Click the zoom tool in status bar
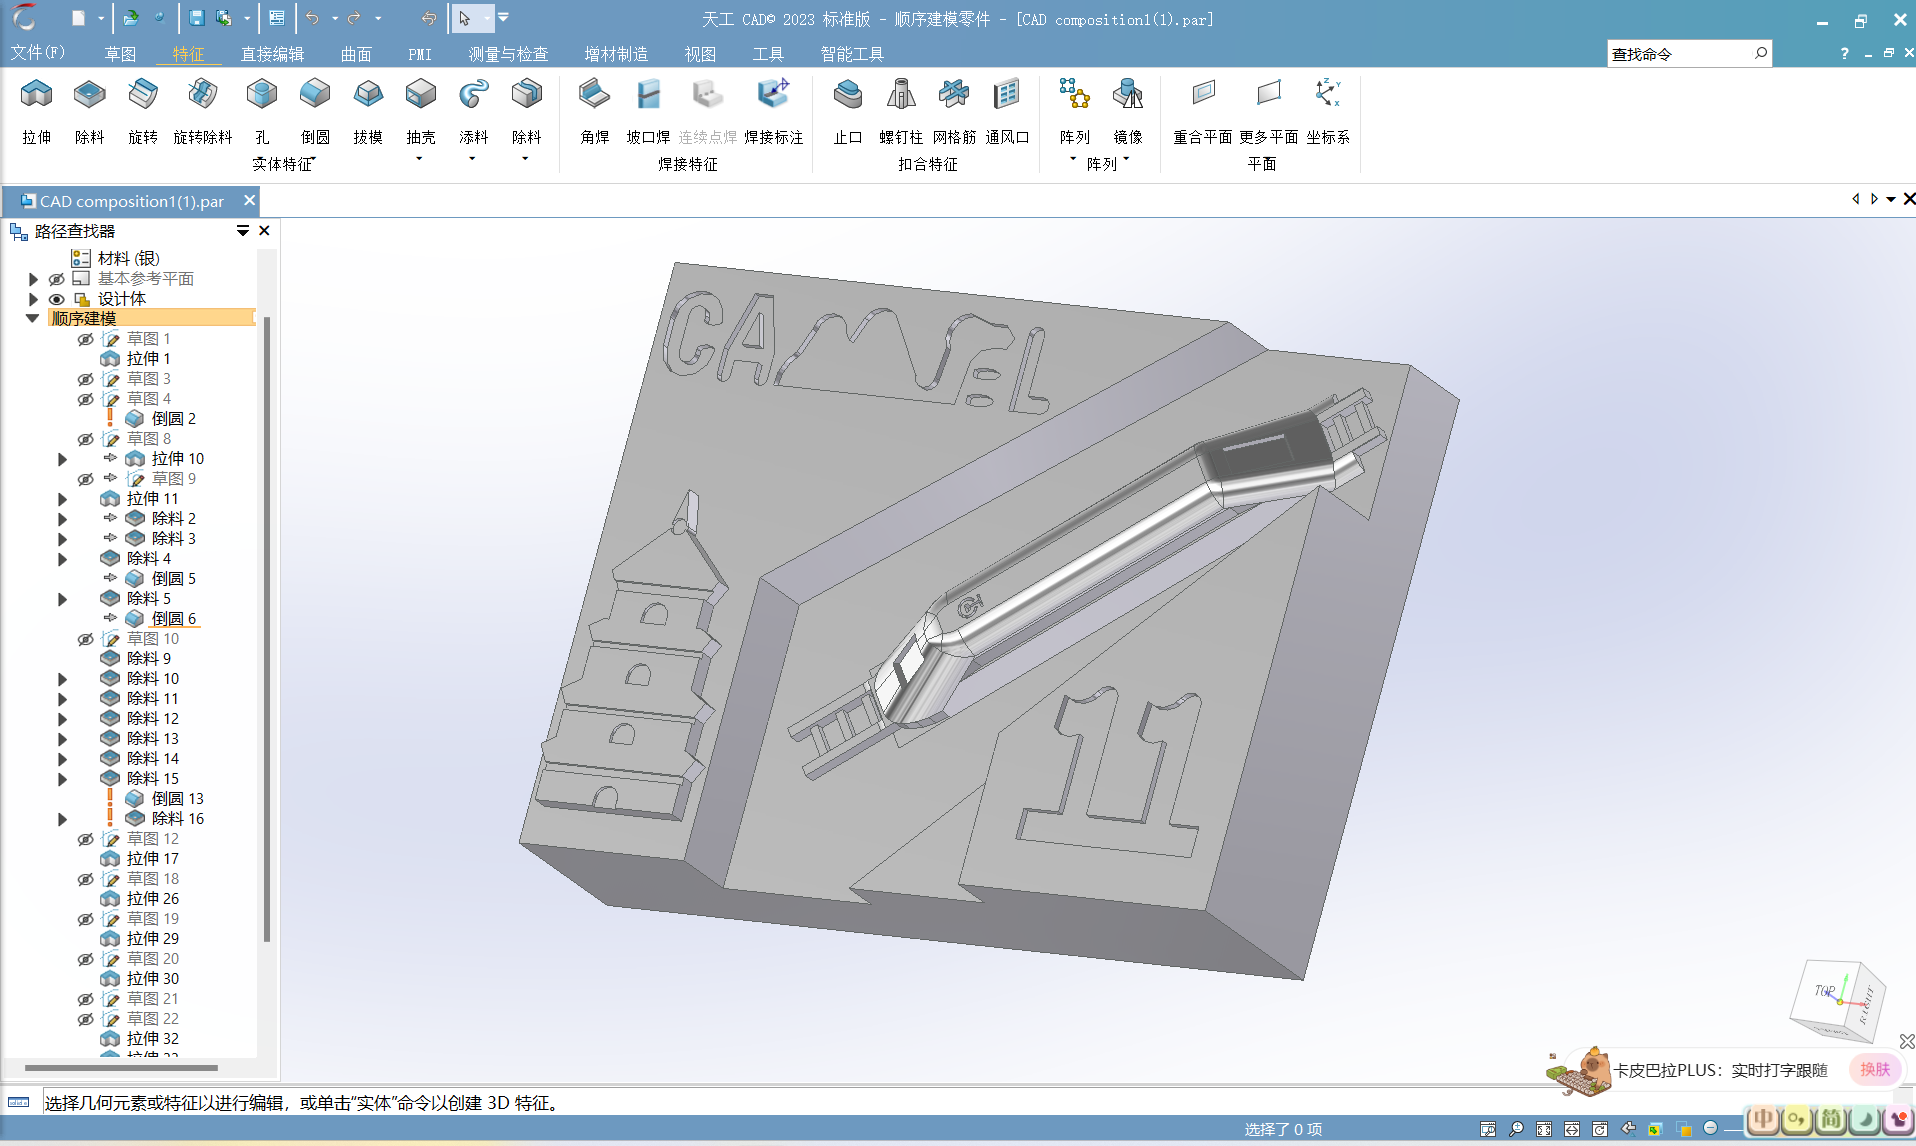The width and height of the screenshot is (1916, 1146). [1516, 1129]
